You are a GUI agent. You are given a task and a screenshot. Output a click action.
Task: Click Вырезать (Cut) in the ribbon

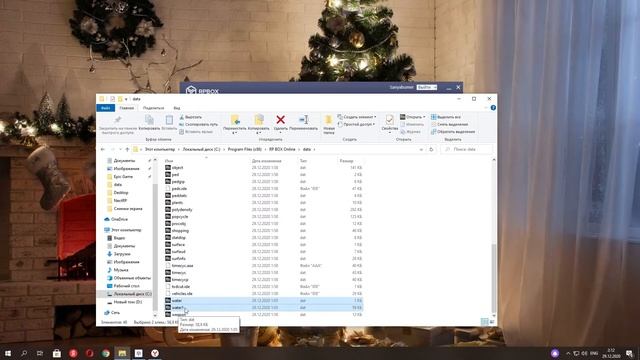pos(191,117)
